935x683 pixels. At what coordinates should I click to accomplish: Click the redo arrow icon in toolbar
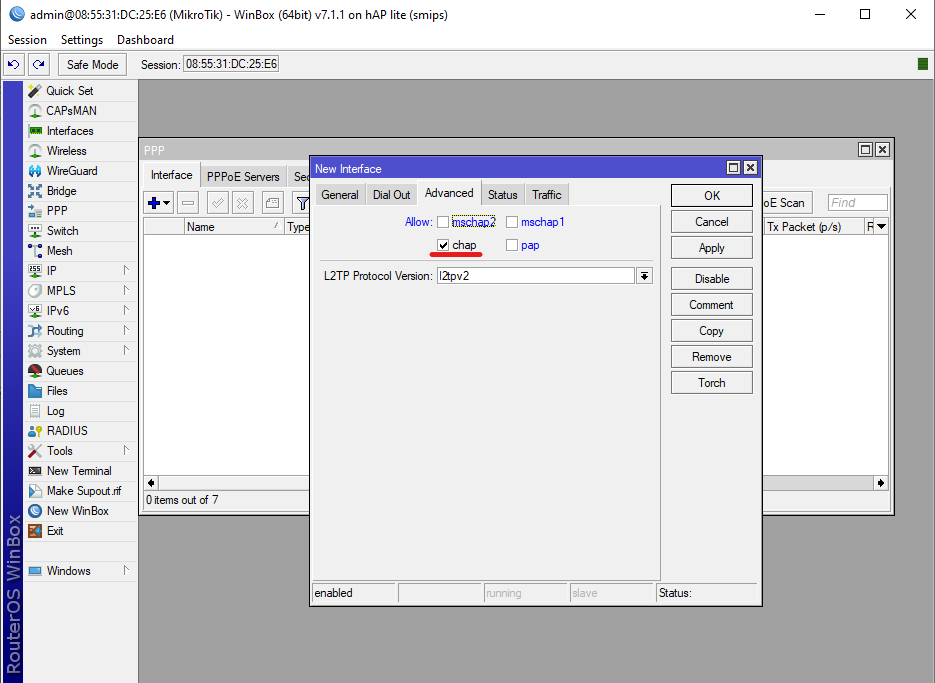pyautogui.click(x=38, y=64)
